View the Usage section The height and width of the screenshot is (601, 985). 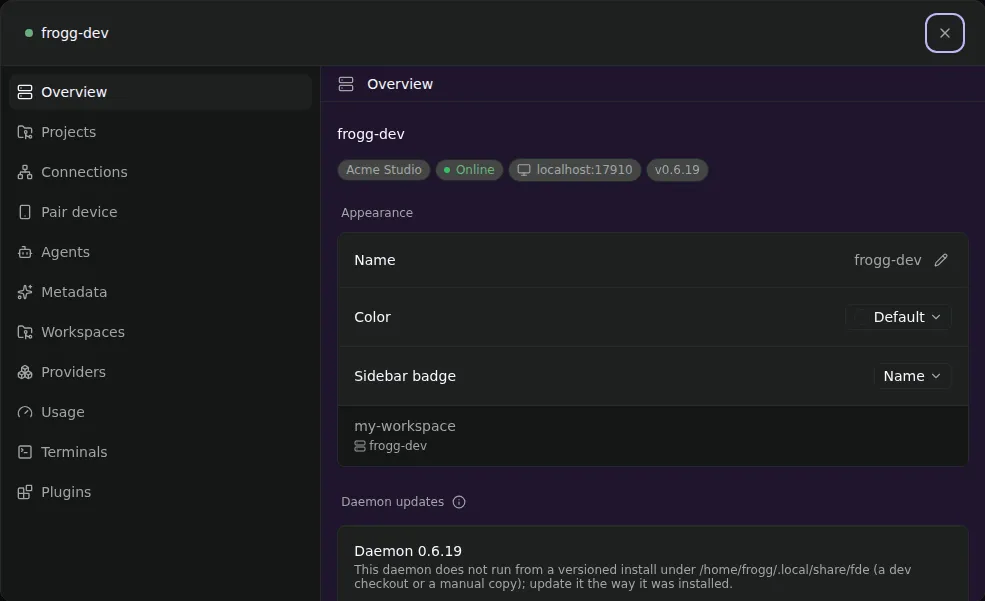pyautogui.click(x=161, y=412)
